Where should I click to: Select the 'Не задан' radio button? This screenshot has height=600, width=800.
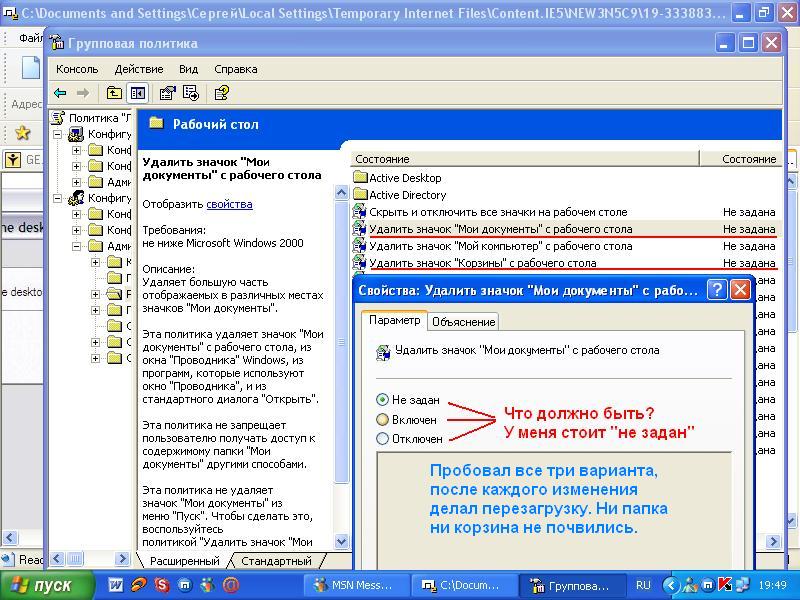[x=382, y=399]
